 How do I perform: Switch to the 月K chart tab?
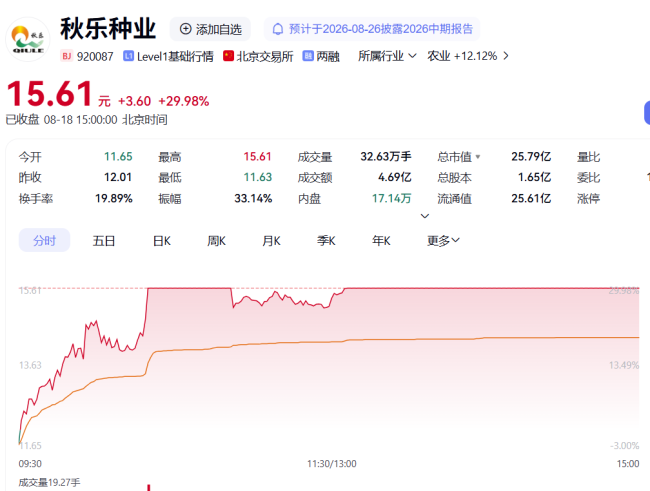tap(271, 241)
